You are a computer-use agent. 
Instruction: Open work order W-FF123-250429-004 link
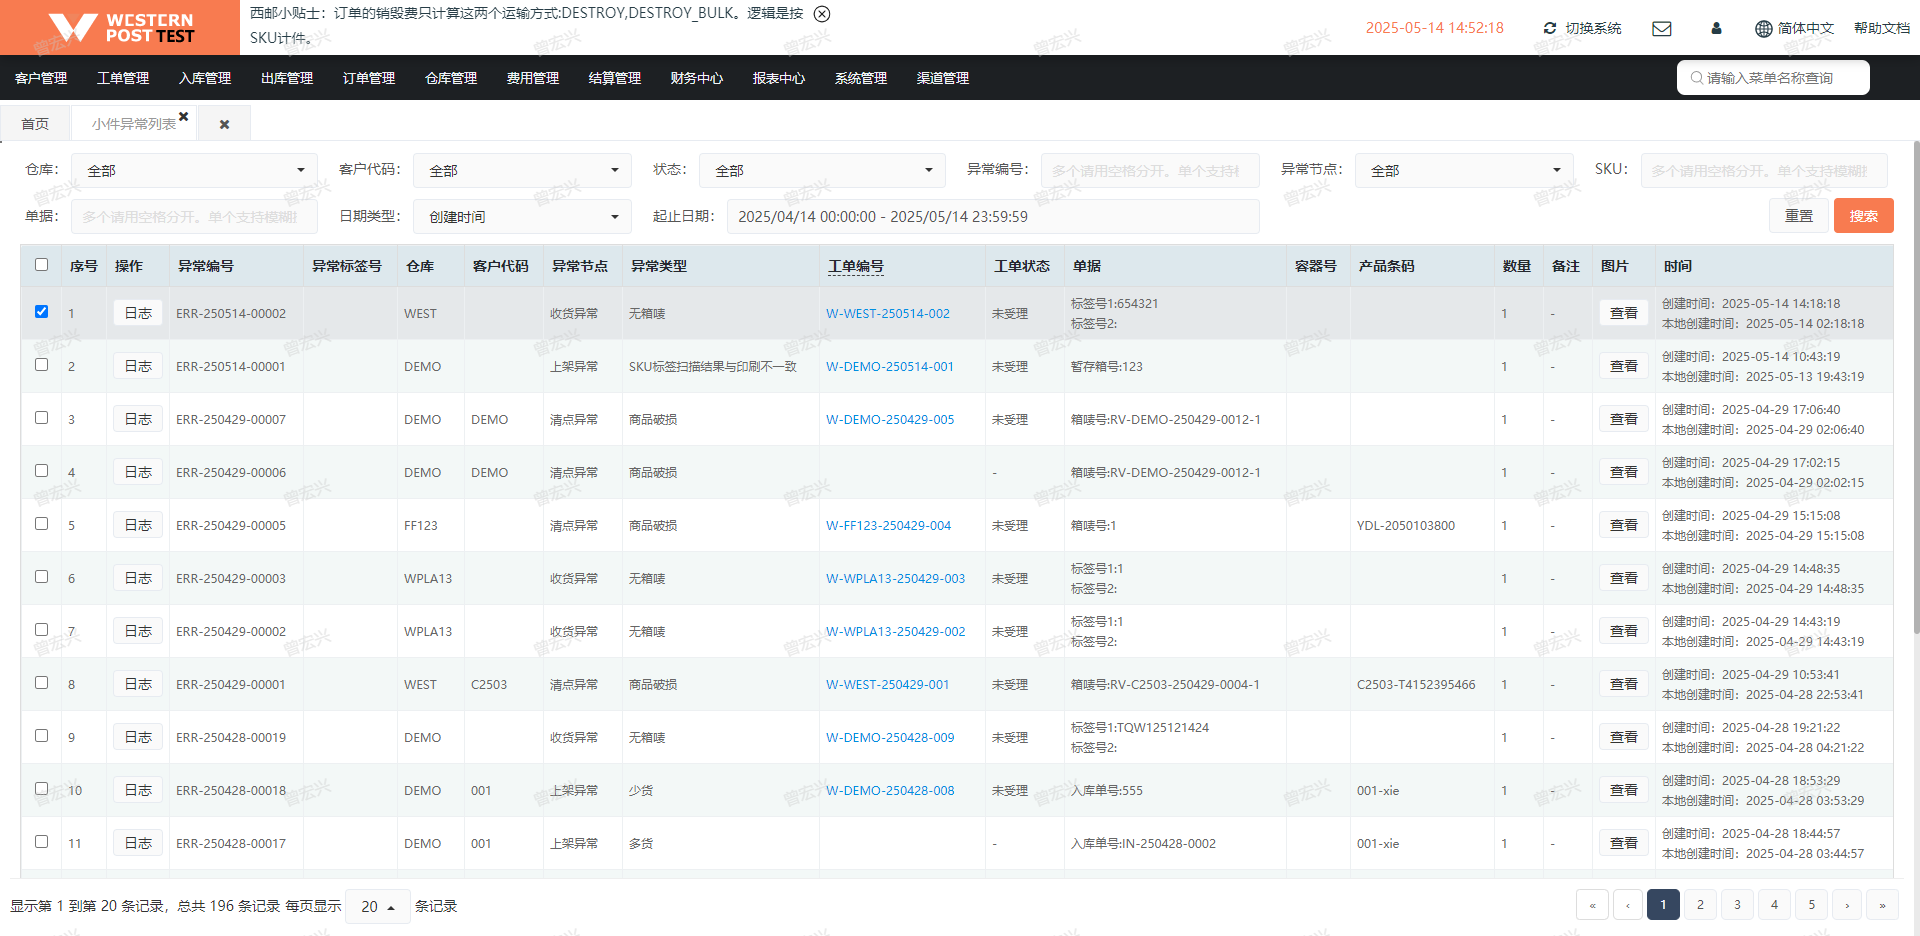tap(889, 525)
